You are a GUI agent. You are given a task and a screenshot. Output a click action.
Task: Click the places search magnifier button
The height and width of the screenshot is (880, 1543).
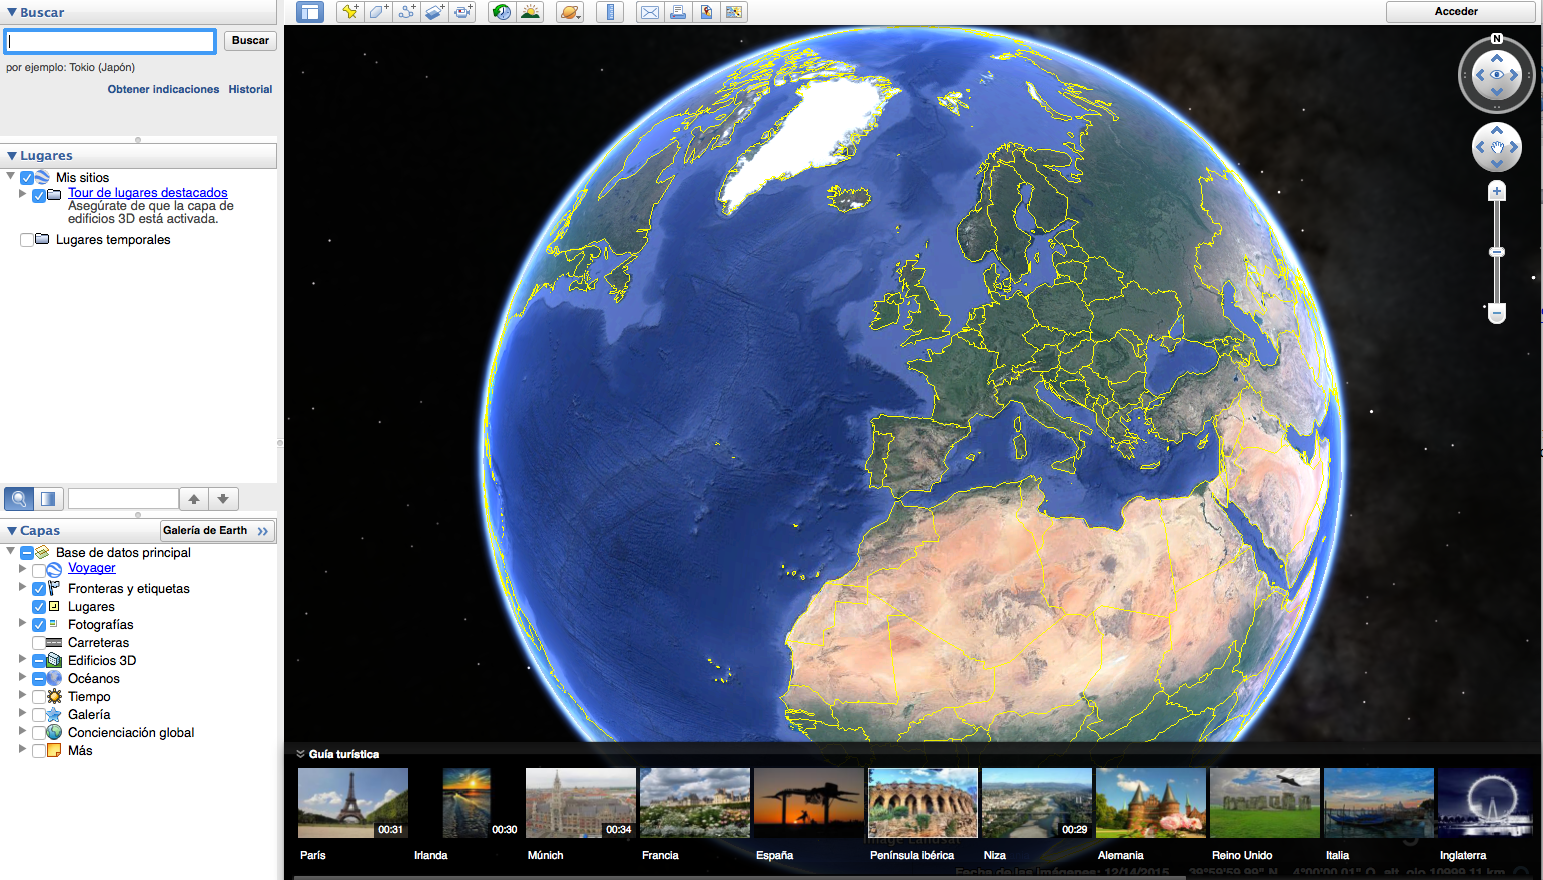[19, 498]
